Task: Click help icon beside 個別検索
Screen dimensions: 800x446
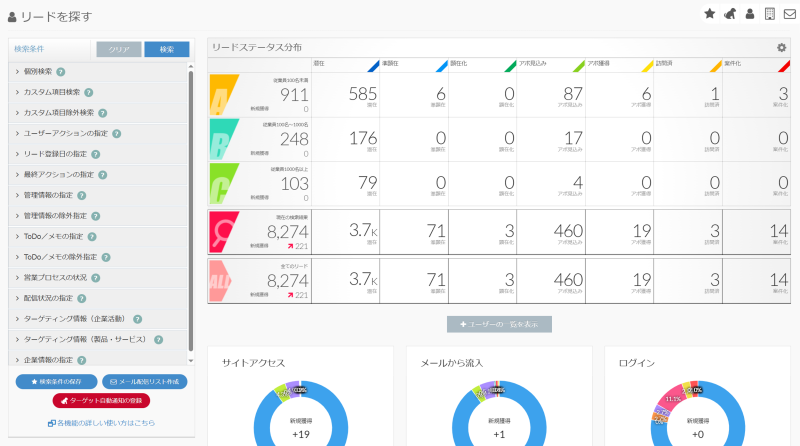Action: pos(61,72)
